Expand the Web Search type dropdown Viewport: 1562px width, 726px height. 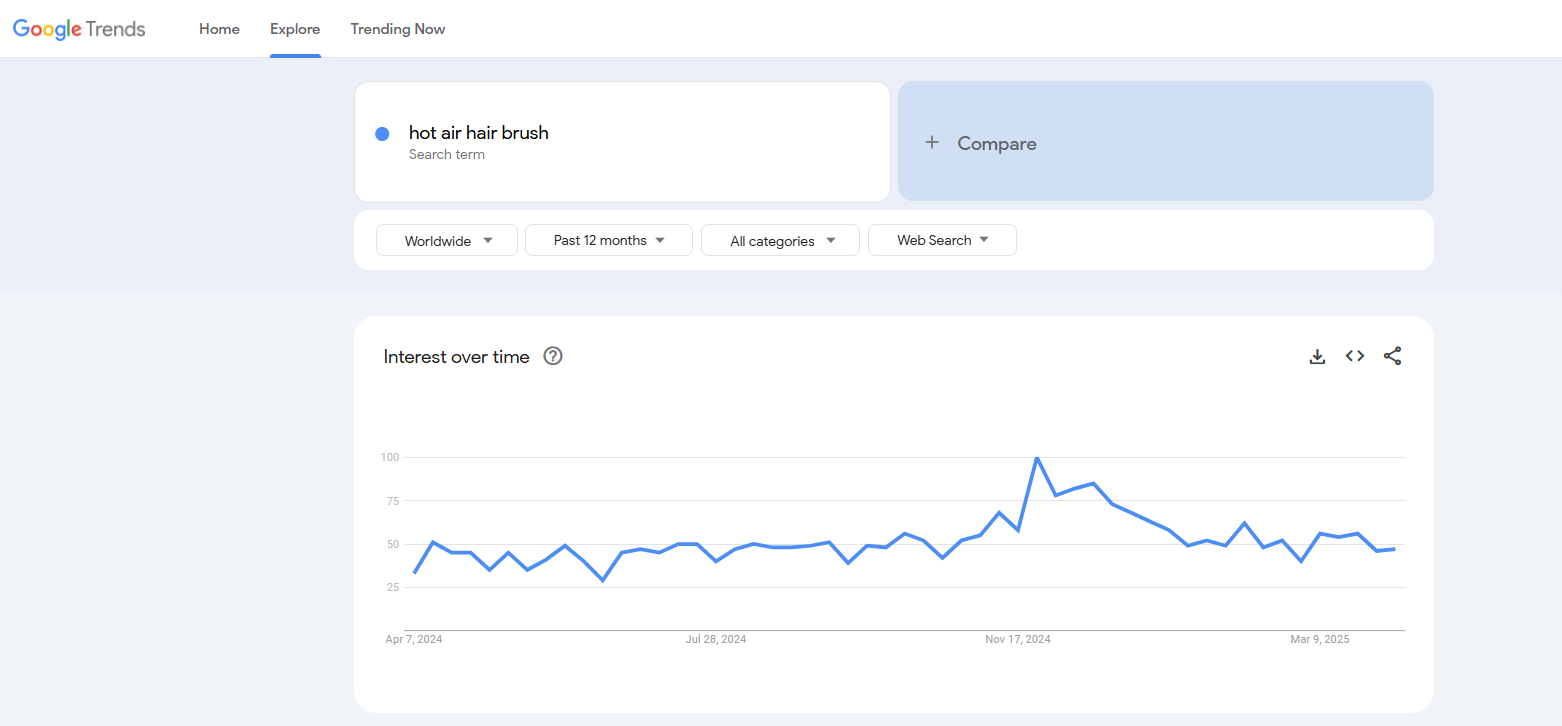tap(942, 241)
